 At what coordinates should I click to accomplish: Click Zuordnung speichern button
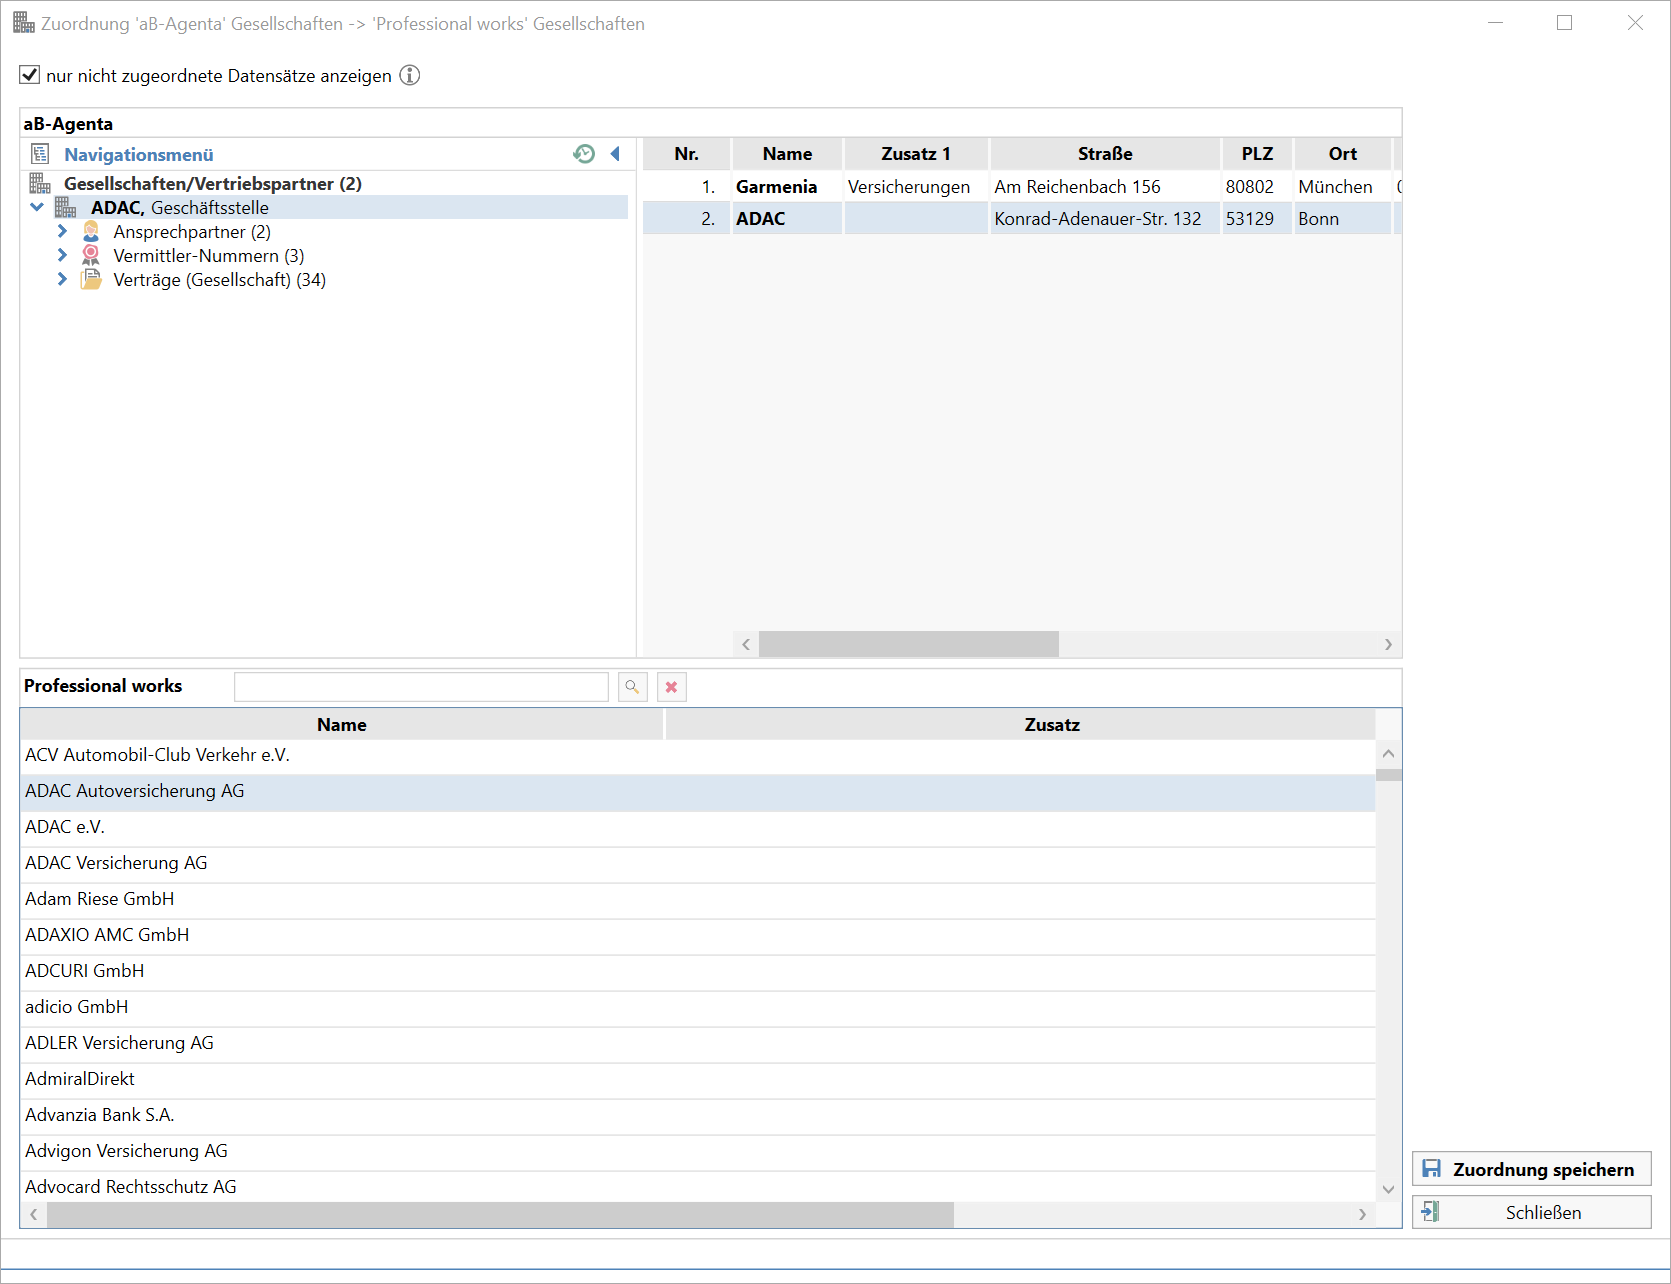click(x=1531, y=1169)
